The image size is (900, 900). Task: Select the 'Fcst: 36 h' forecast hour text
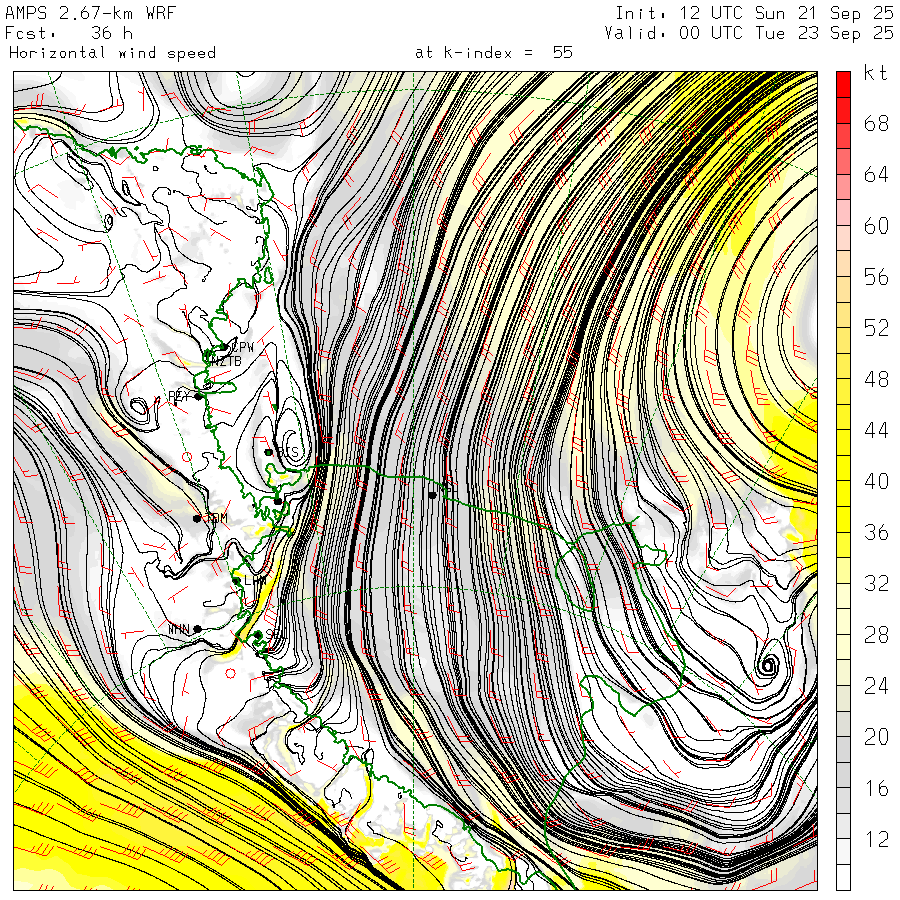[x=69, y=33]
